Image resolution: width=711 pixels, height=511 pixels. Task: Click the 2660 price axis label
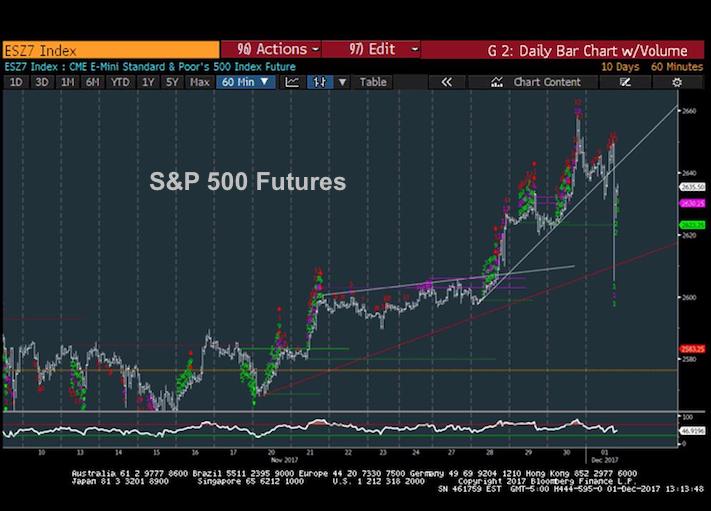click(x=689, y=111)
